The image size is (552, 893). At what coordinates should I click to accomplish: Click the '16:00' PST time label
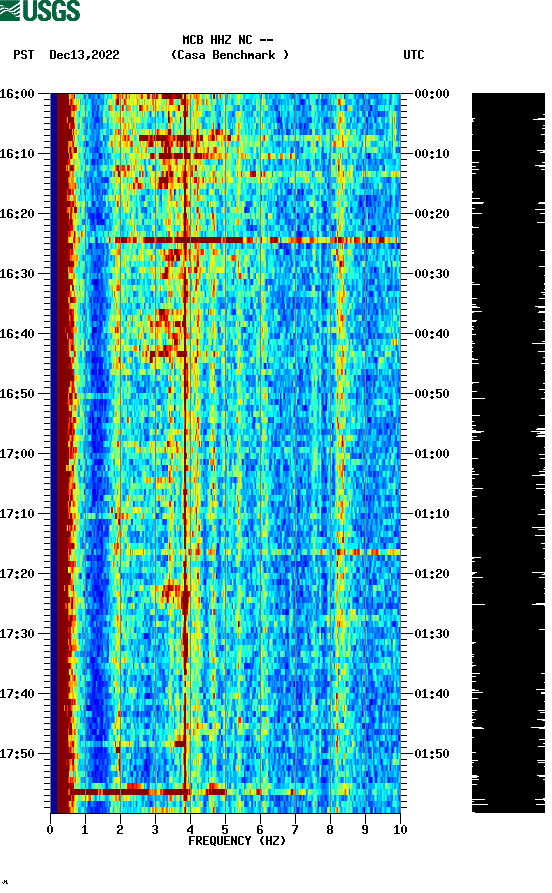tap(17, 93)
